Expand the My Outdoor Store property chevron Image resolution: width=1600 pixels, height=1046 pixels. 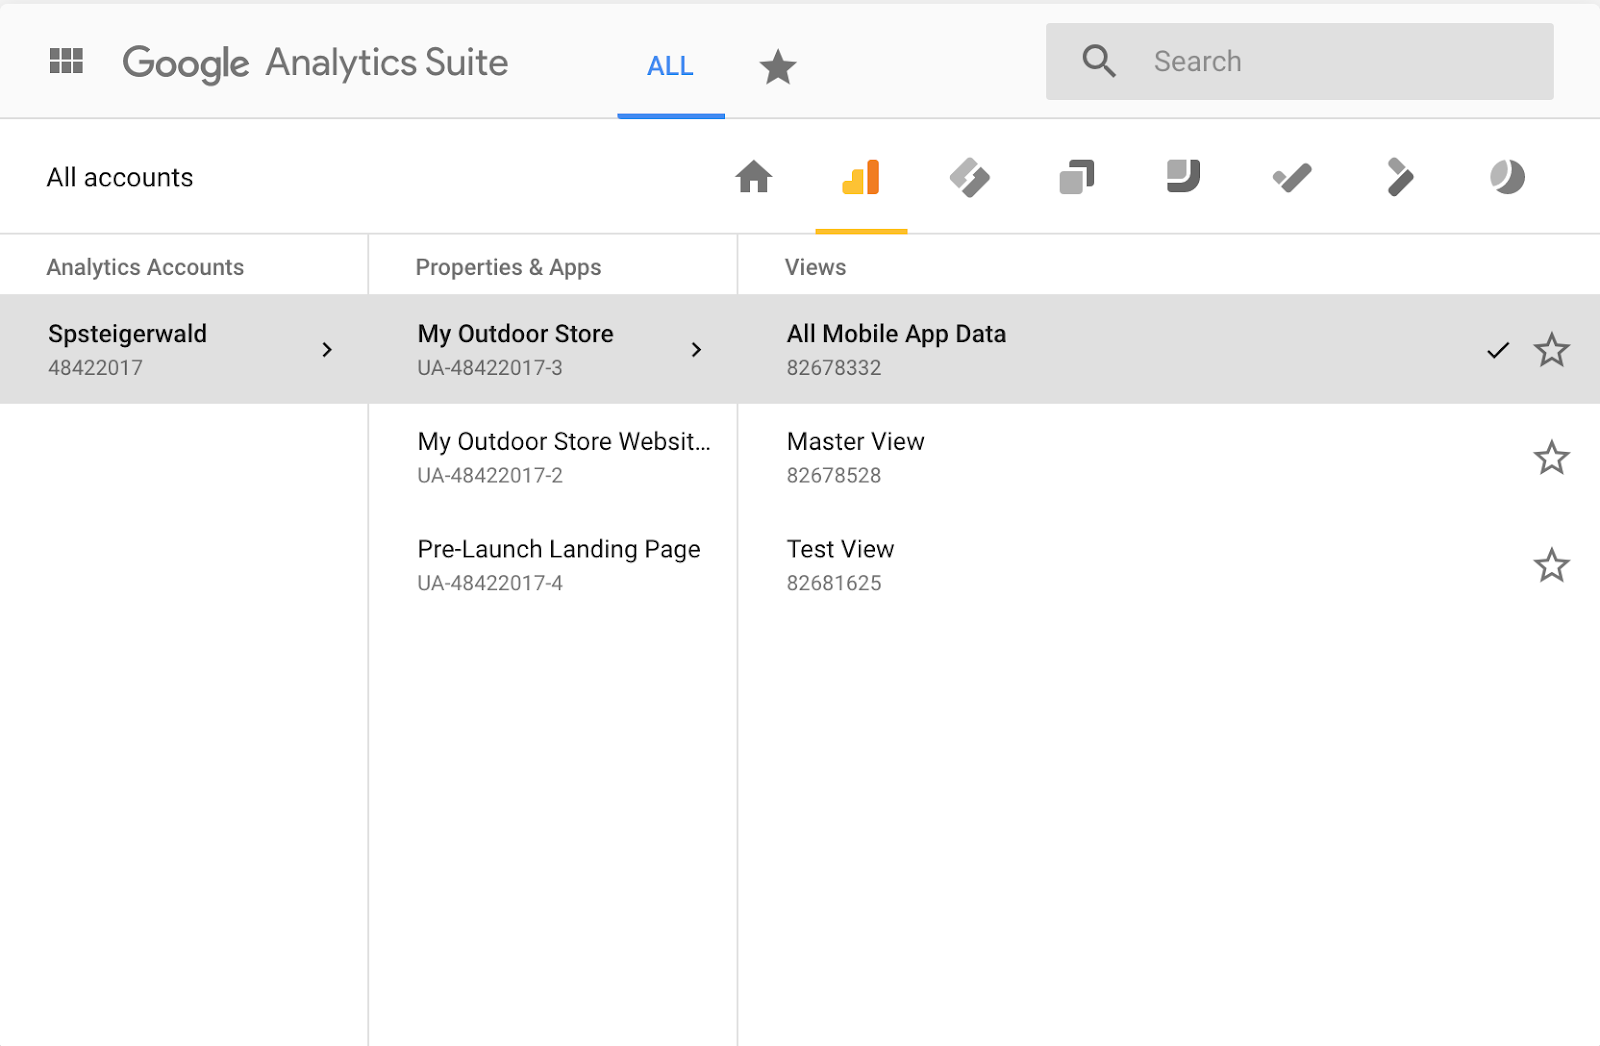(696, 350)
